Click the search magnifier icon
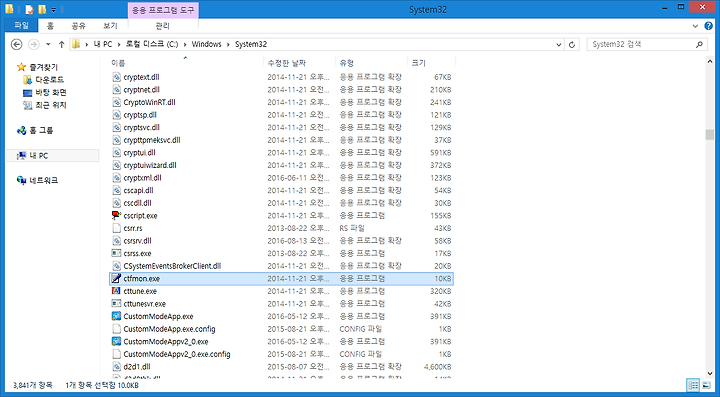This screenshot has height=397, width=720. (699, 45)
